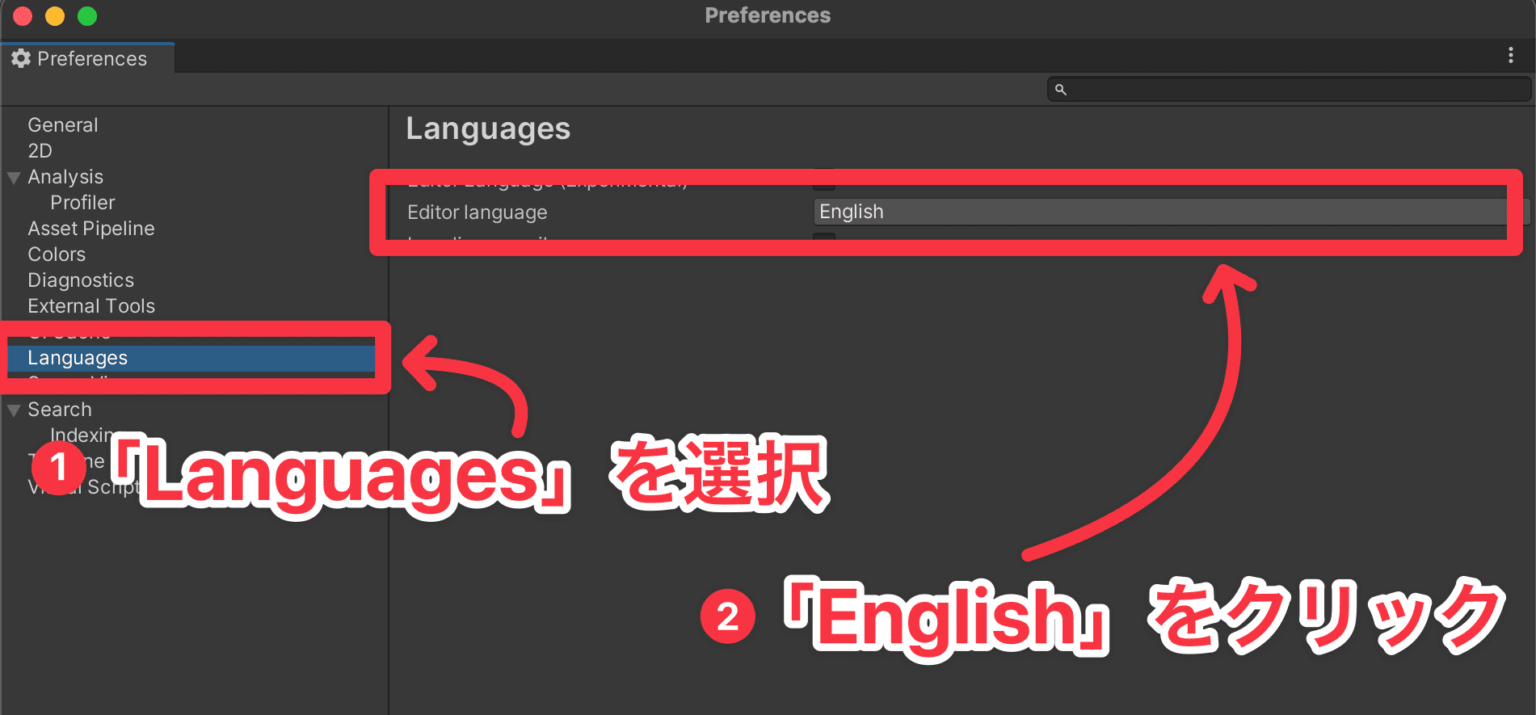Collapse the Analysis section disclosure triangle
This screenshot has width=1536, height=715.
pyautogui.click(x=14, y=176)
